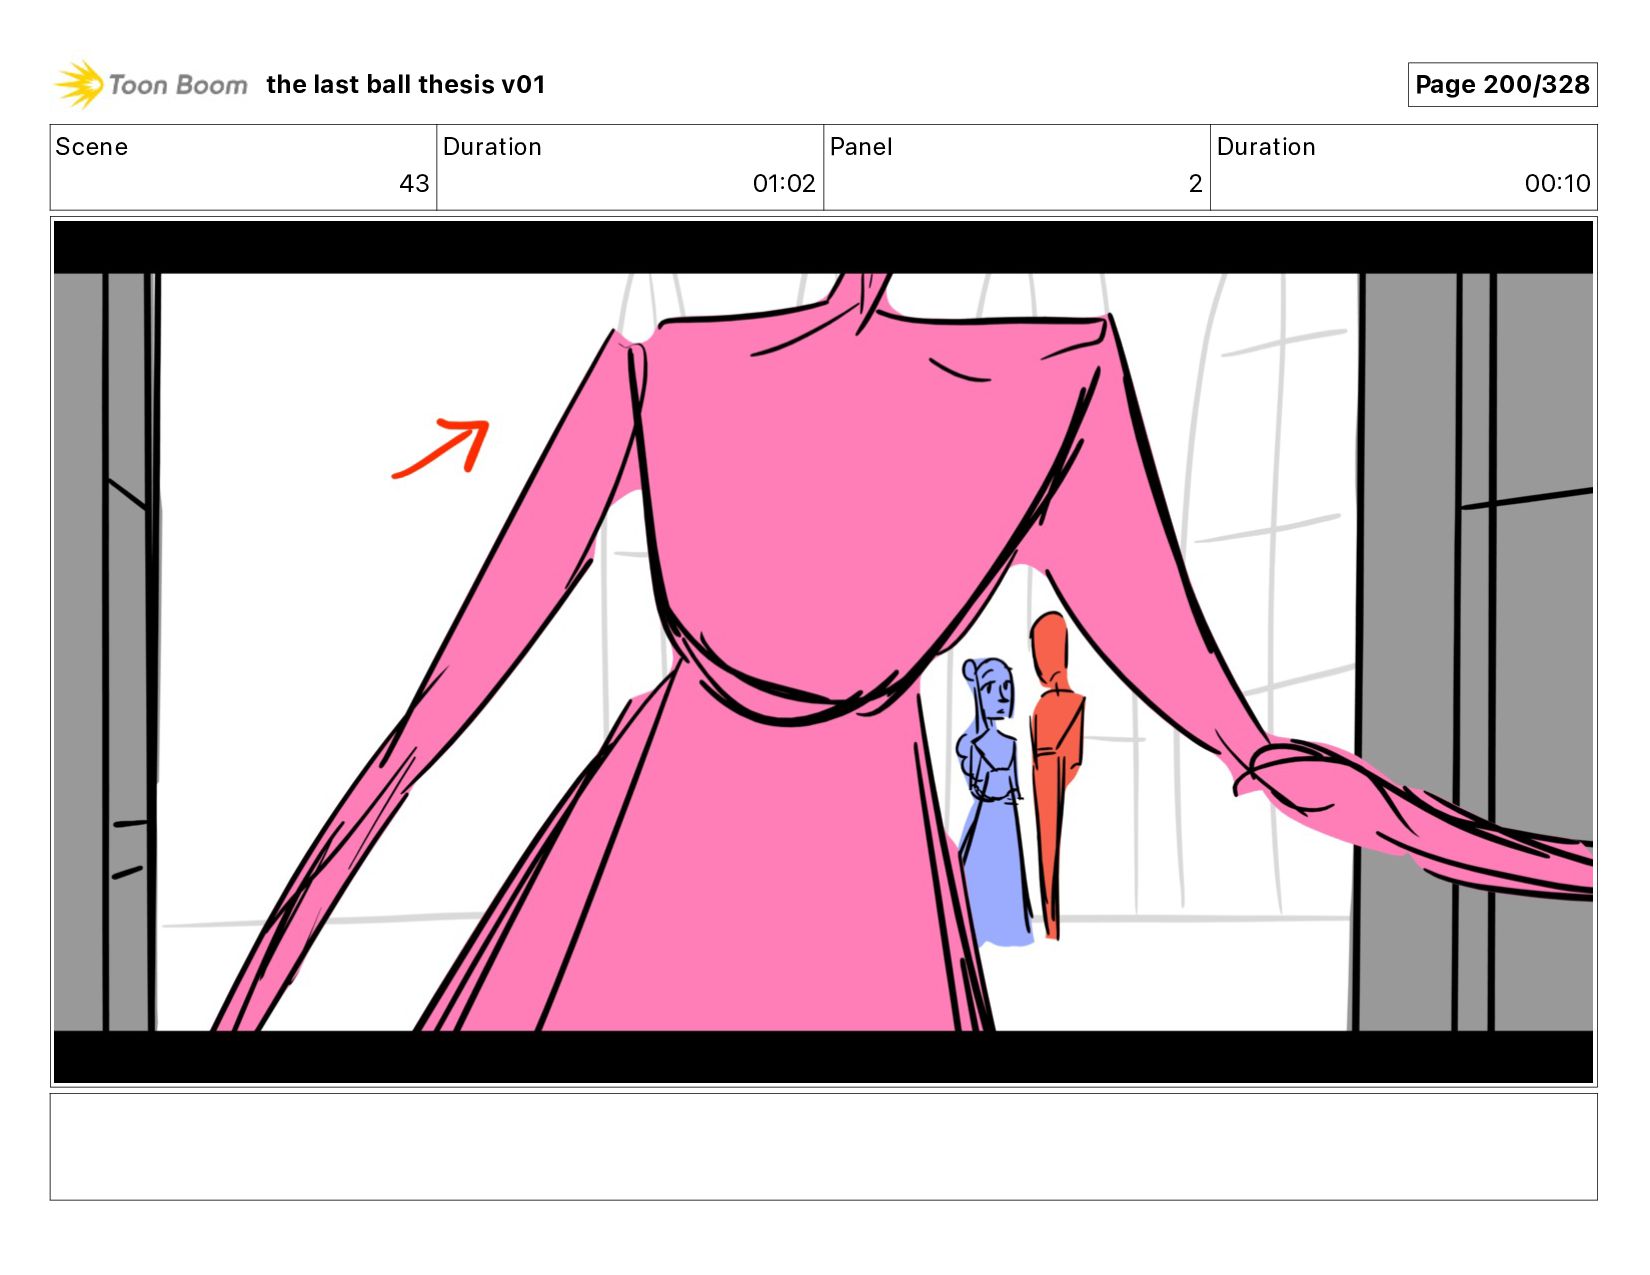Click the storyboard panel drawing thumbnail
Viewport: 1650px width, 1275px height.
823,652
